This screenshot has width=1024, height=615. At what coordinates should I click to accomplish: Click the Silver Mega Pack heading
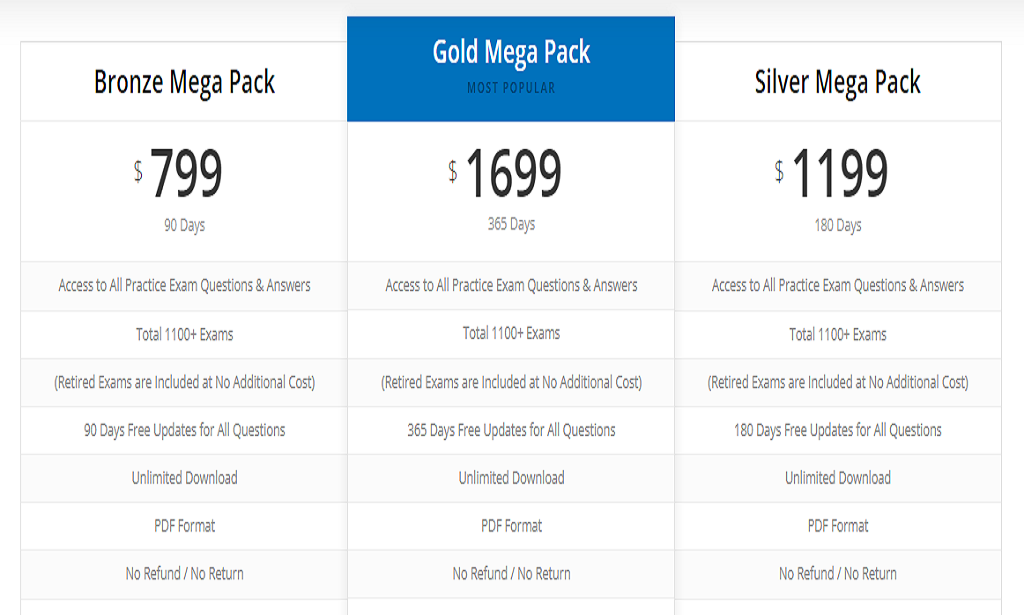(x=837, y=83)
